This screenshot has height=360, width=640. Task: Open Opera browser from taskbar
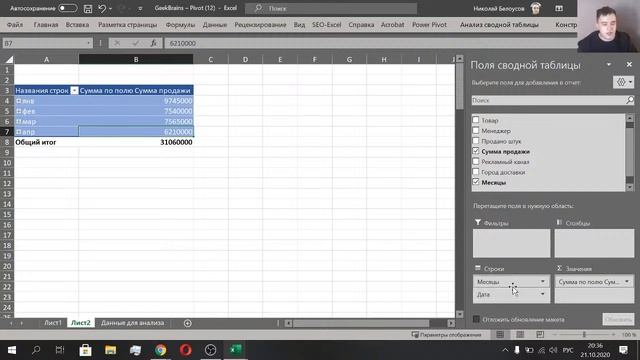point(186,350)
